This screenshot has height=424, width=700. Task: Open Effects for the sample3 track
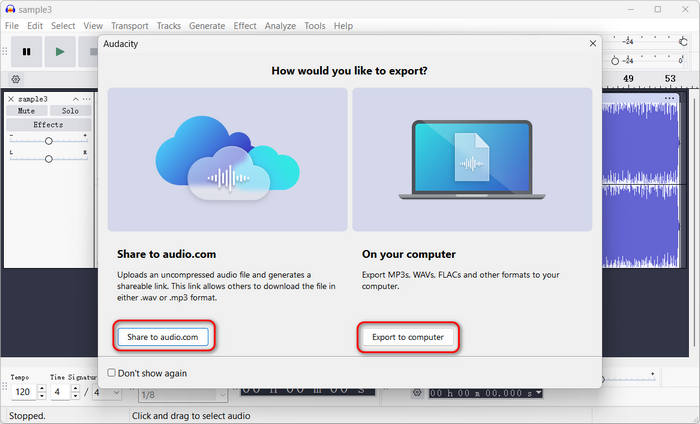click(x=48, y=125)
